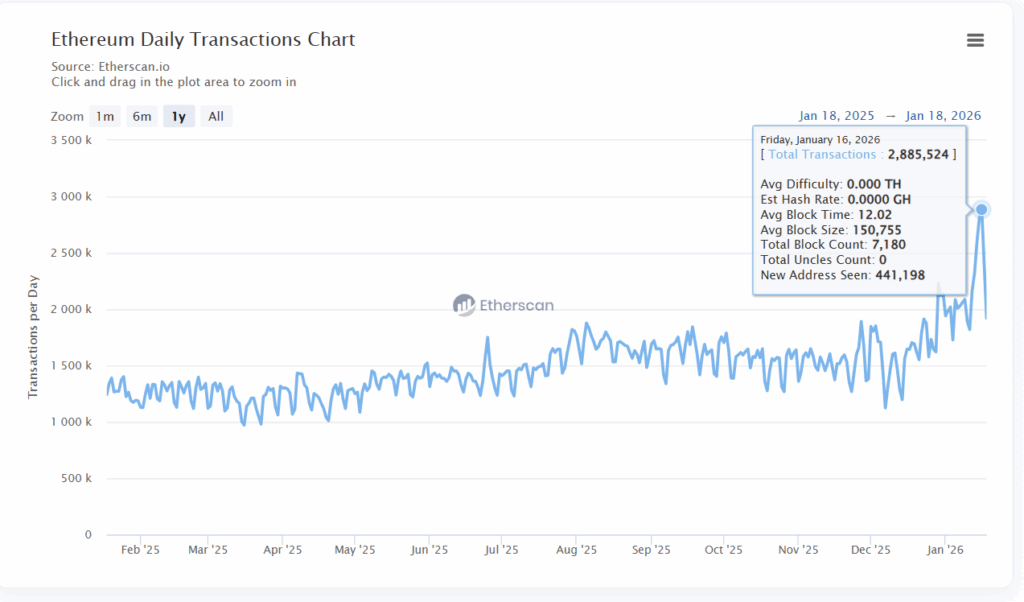
Task: Show all data with All zoom
Action: tap(216, 117)
